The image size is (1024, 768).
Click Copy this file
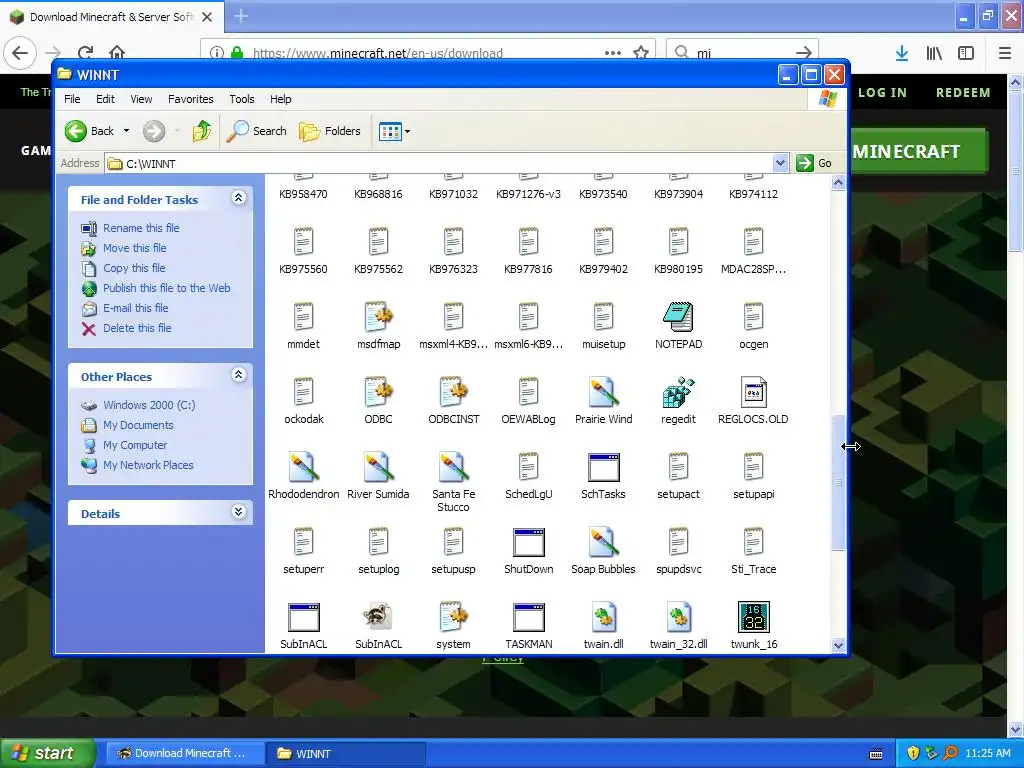[134, 268]
